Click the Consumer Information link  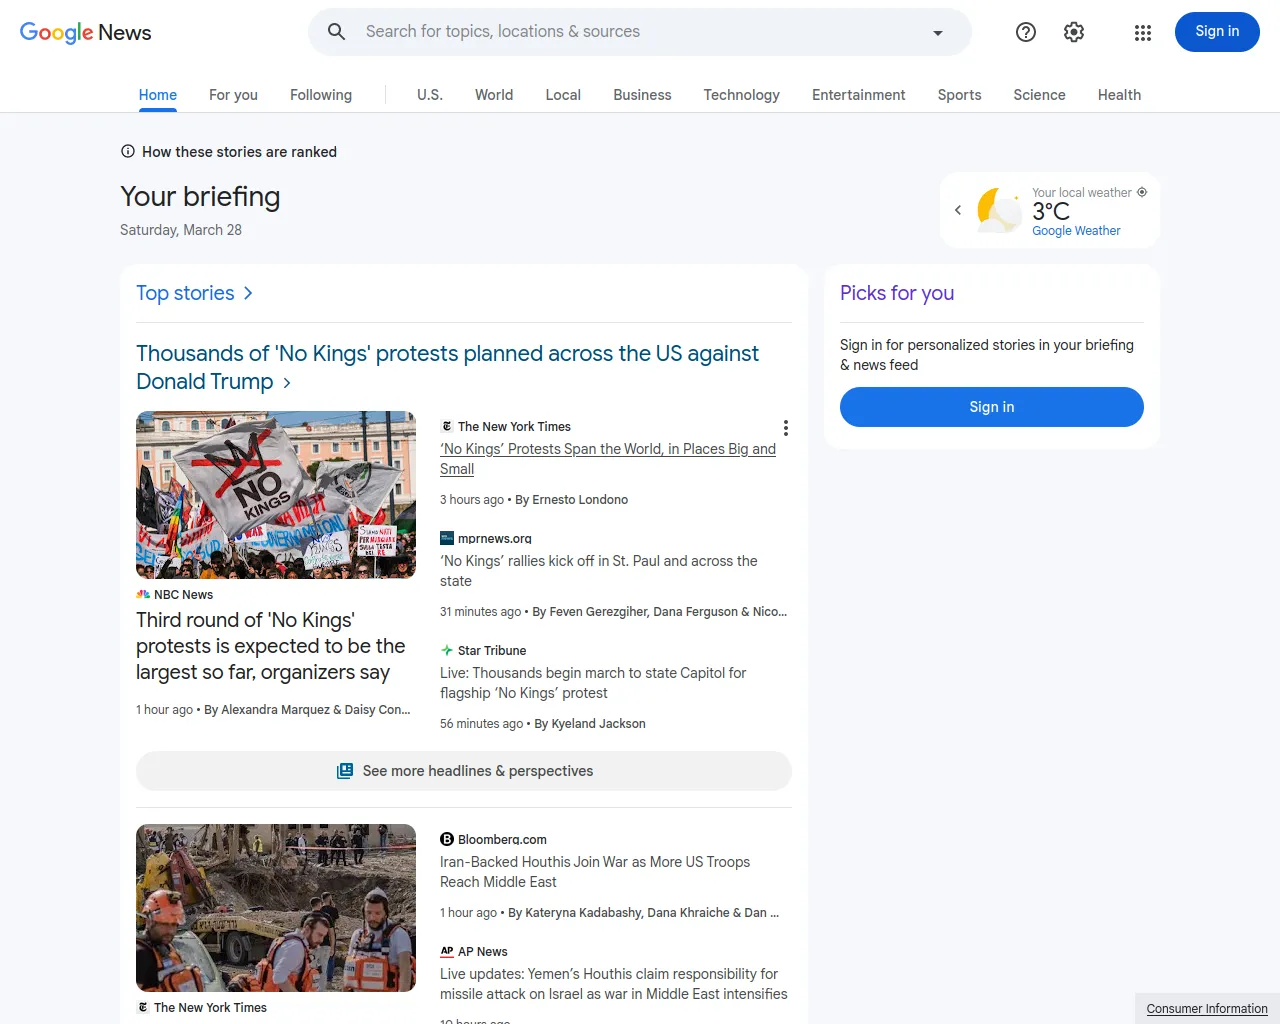[x=1205, y=1008]
